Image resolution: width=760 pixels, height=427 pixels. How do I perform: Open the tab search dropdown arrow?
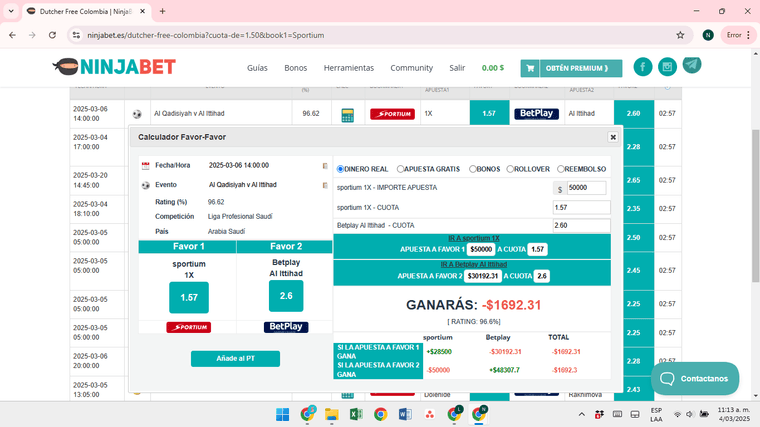(x=11, y=11)
